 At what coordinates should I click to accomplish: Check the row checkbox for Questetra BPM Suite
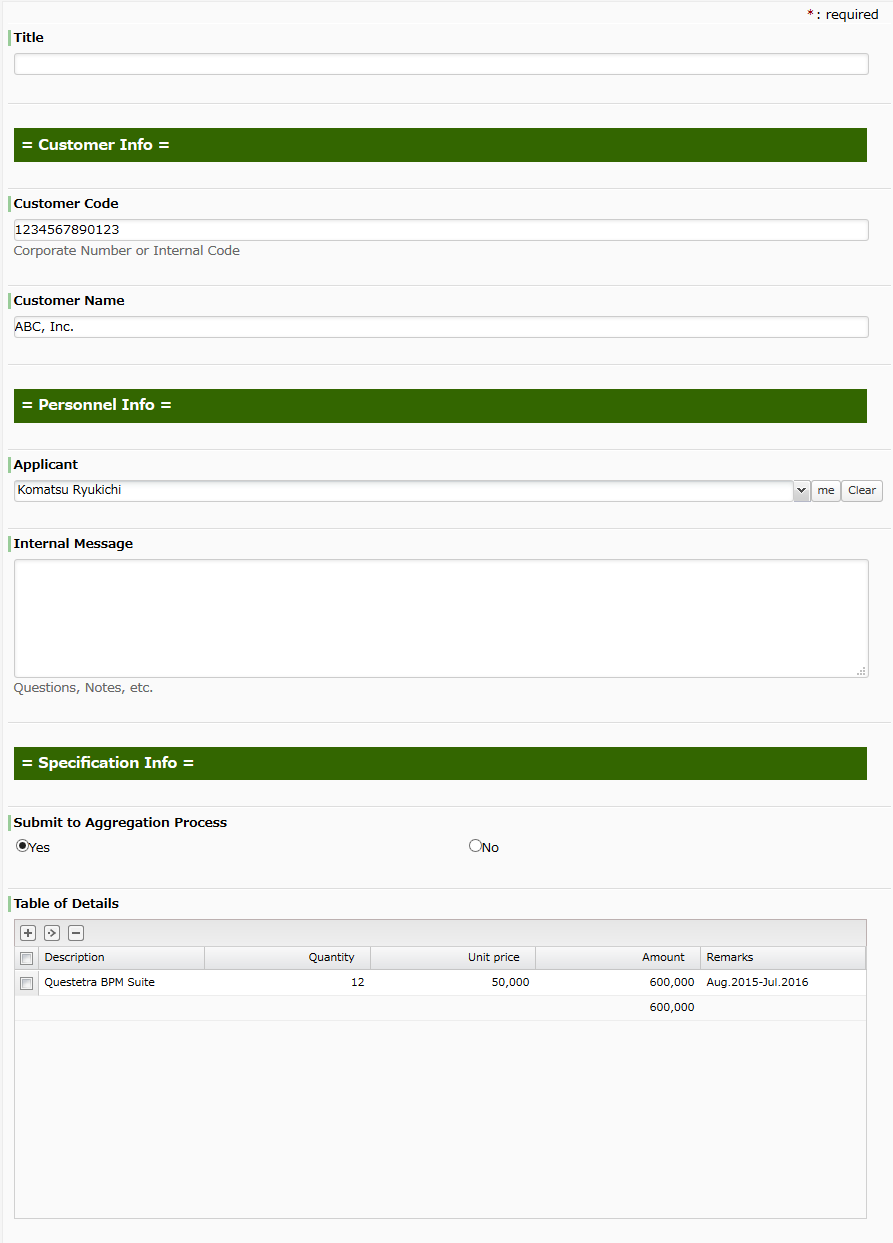pos(26,982)
